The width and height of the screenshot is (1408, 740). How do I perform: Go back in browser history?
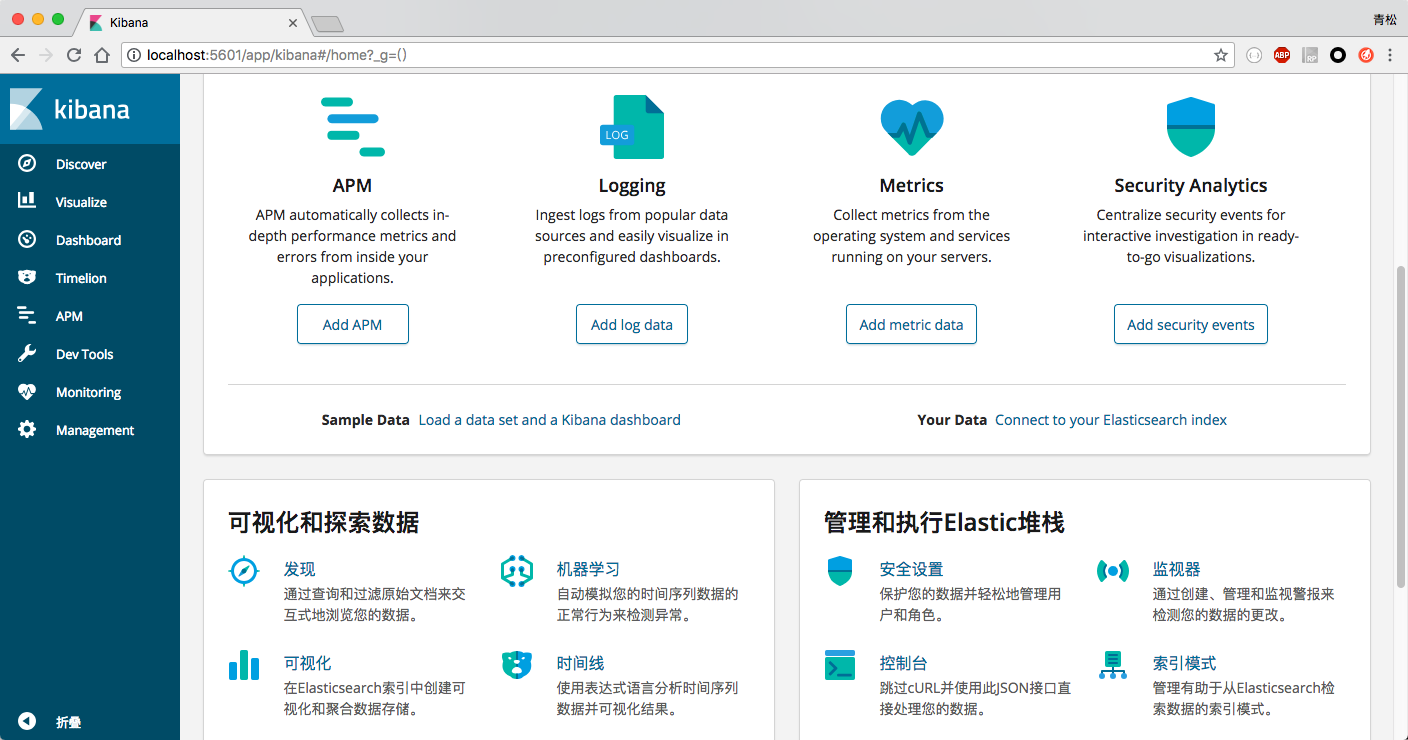tap(18, 55)
